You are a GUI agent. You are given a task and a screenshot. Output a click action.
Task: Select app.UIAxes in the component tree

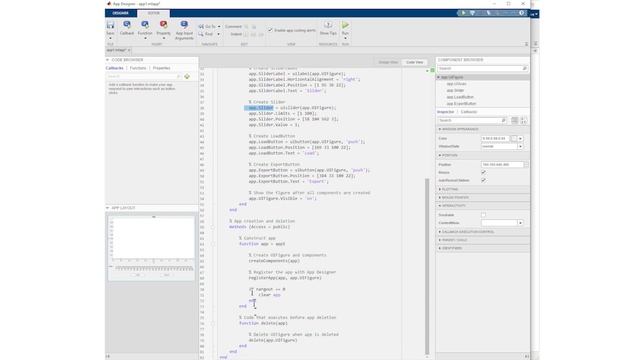(x=456, y=84)
